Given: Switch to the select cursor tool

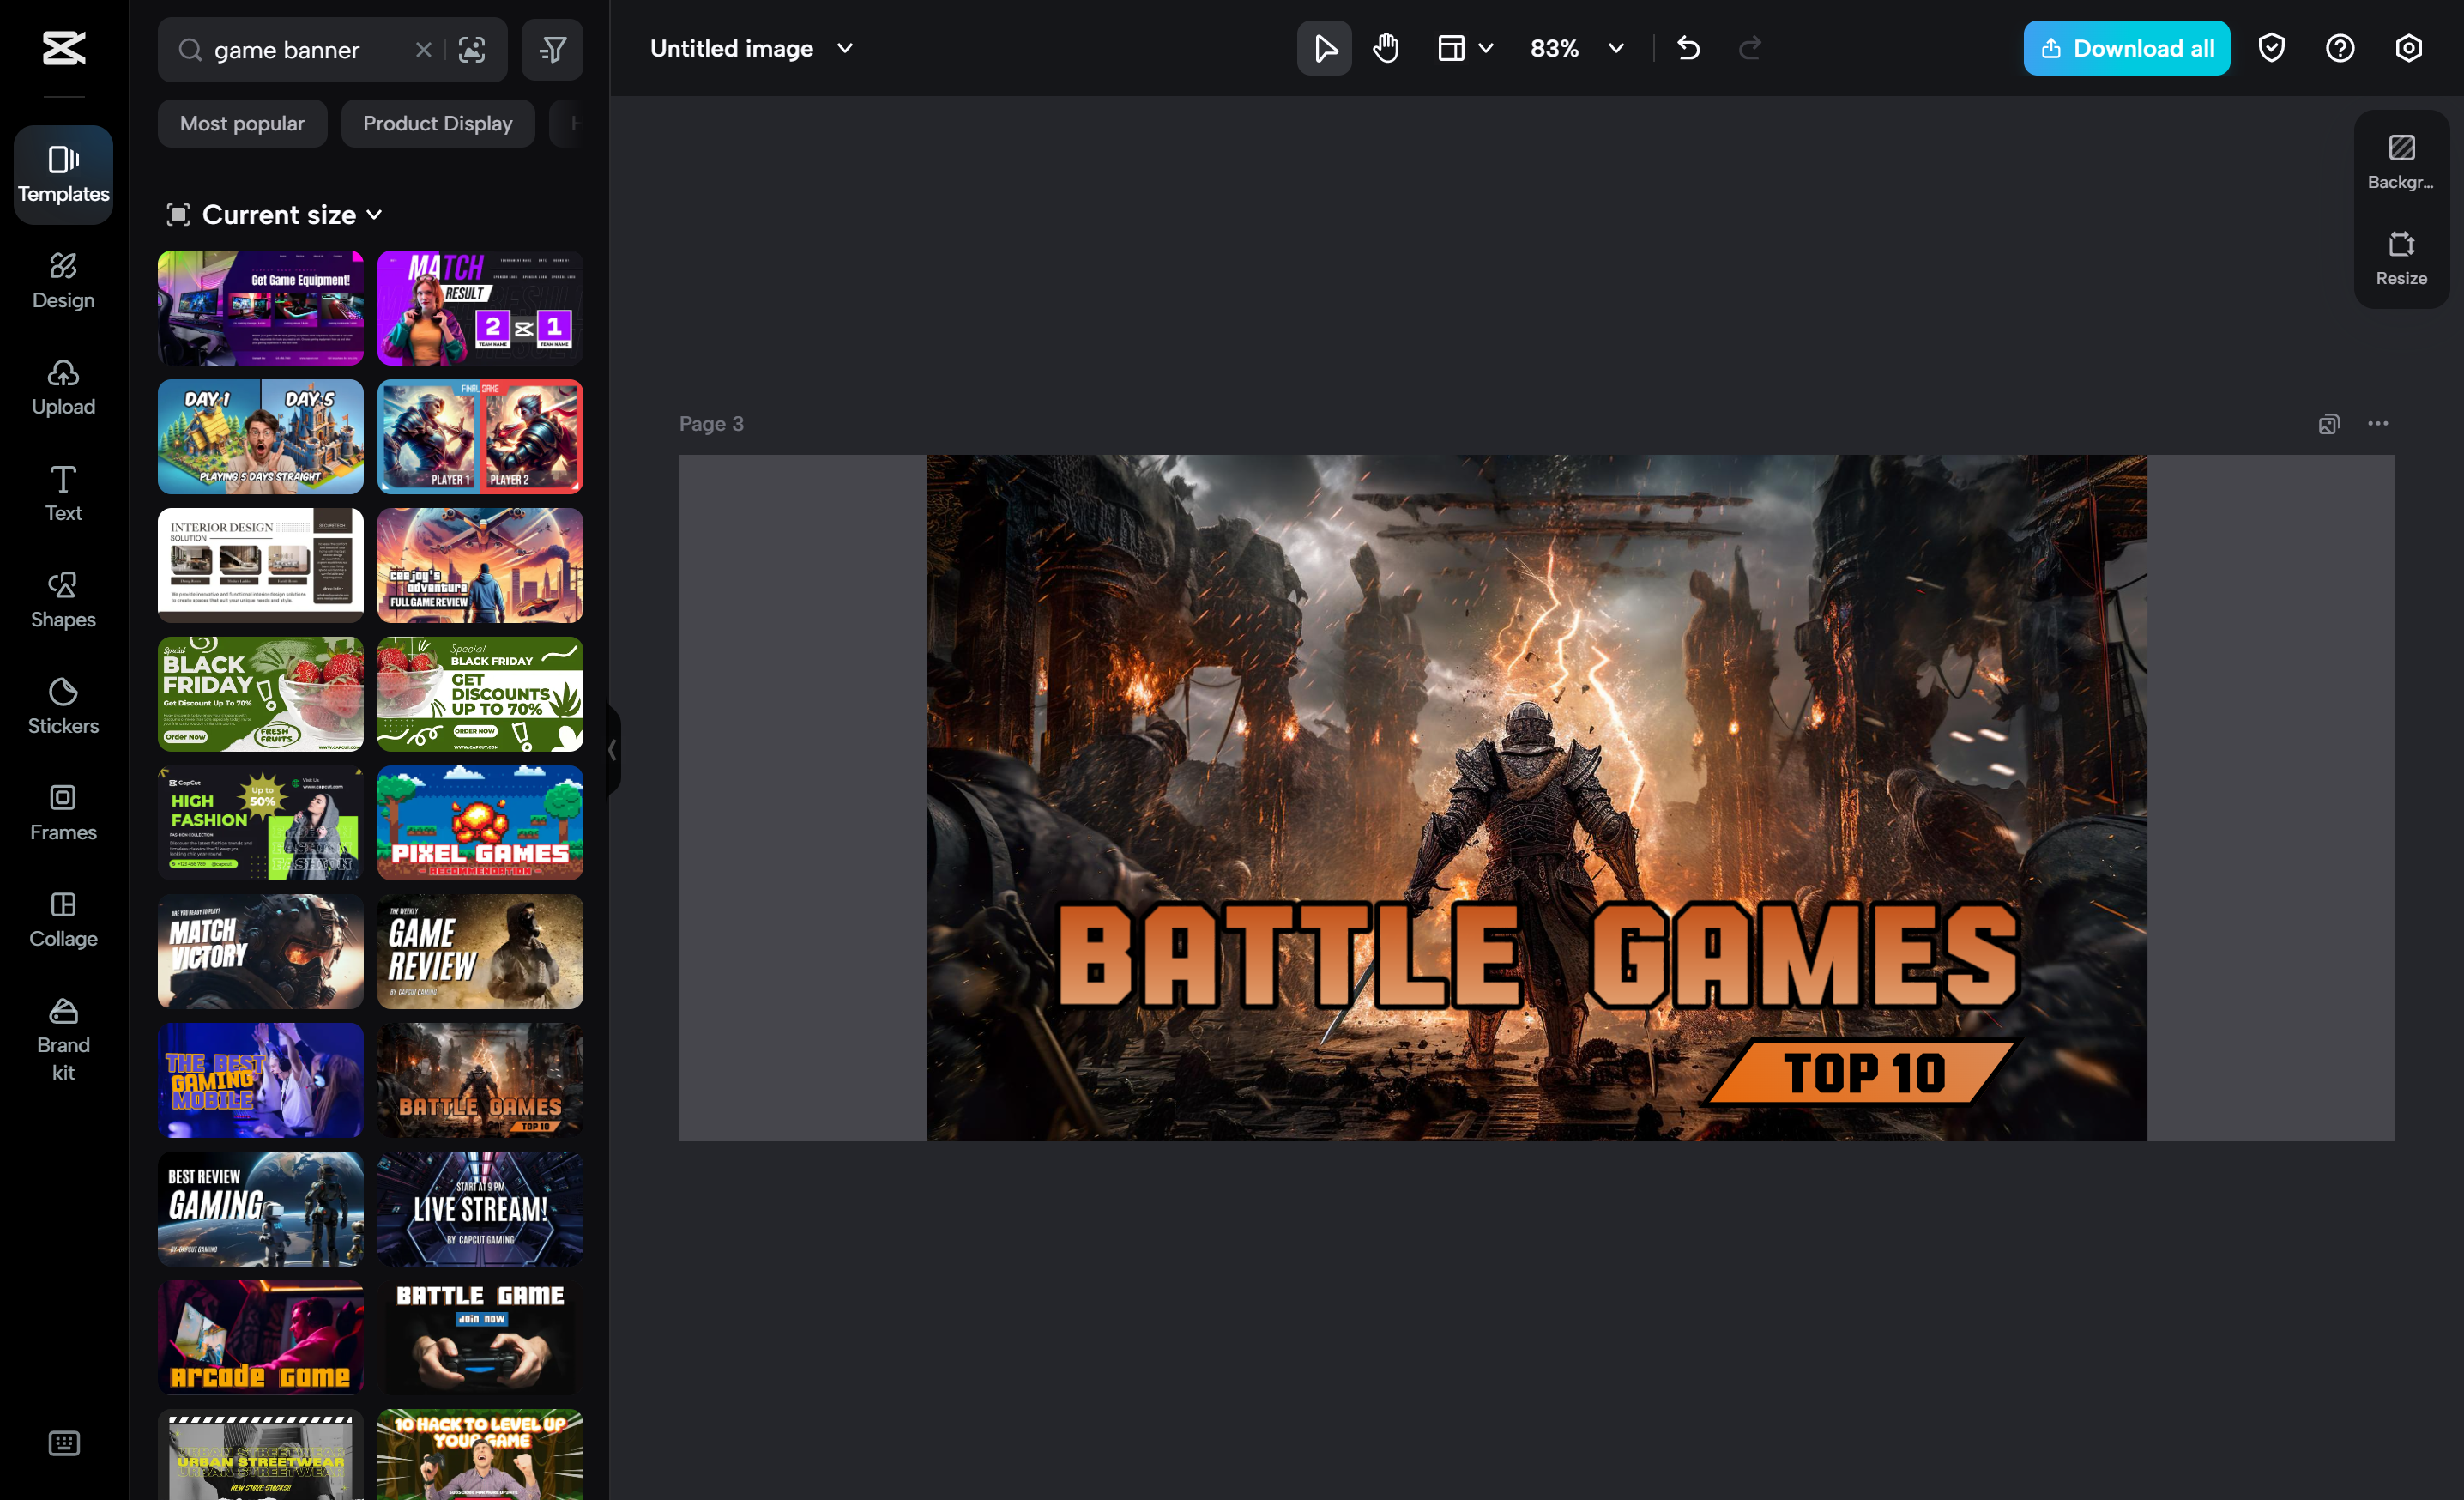Looking at the screenshot, I should pos(1323,47).
